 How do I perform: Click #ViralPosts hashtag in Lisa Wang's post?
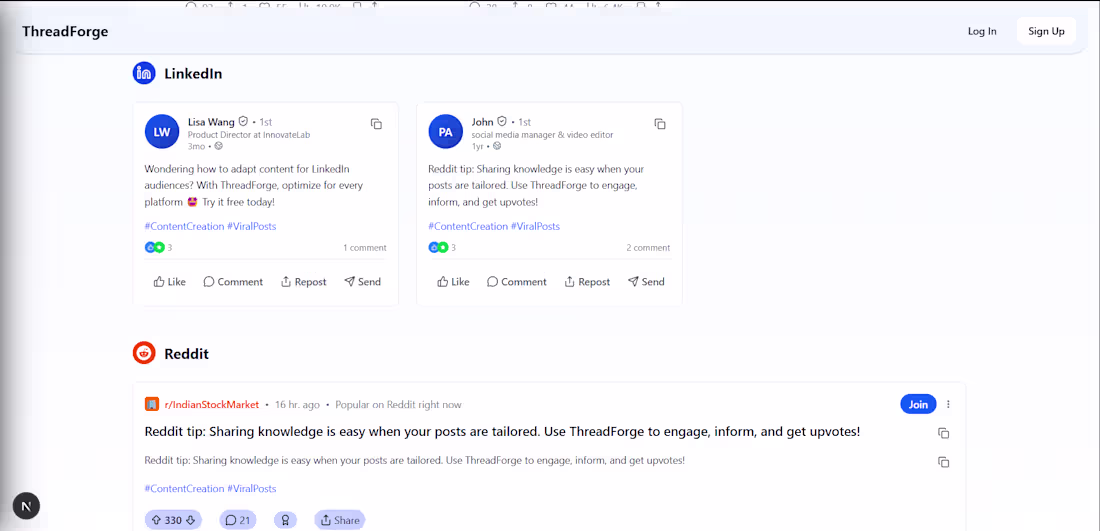[x=251, y=227]
